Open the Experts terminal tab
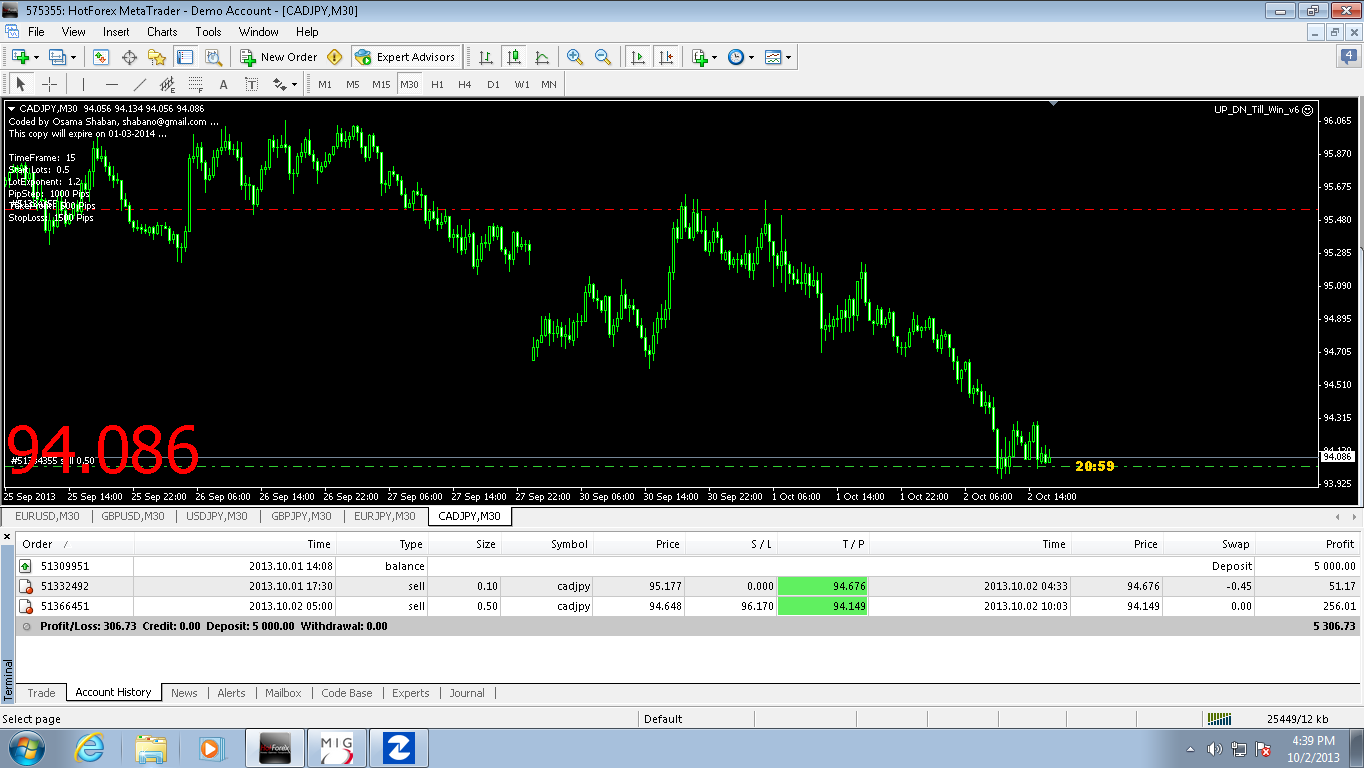Image resolution: width=1364 pixels, height=768 pixels. (410, 692)
